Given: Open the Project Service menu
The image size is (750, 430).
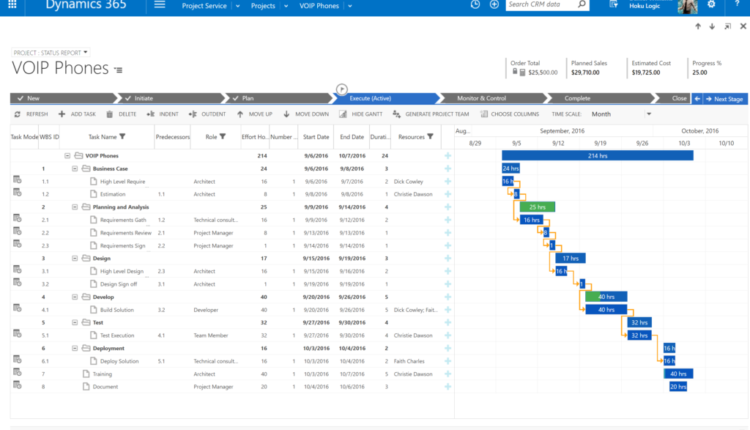Looking at the screenshot, I should tap(208, 5).
